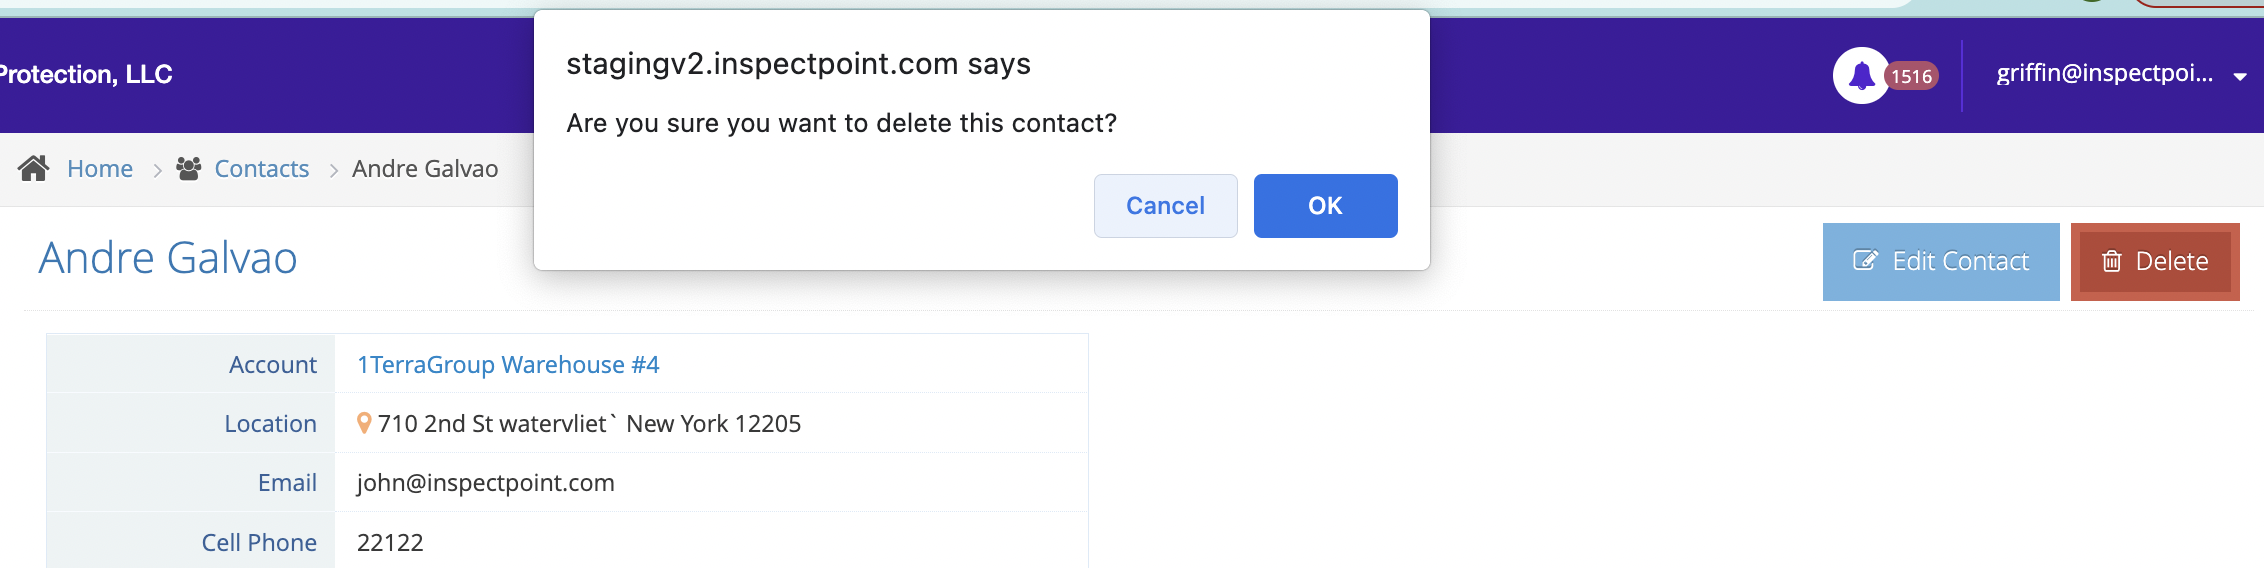Viewport: 2264px width, 568px height.
Task: Click the 710 2nd St address text
Action: pos(589,424)
